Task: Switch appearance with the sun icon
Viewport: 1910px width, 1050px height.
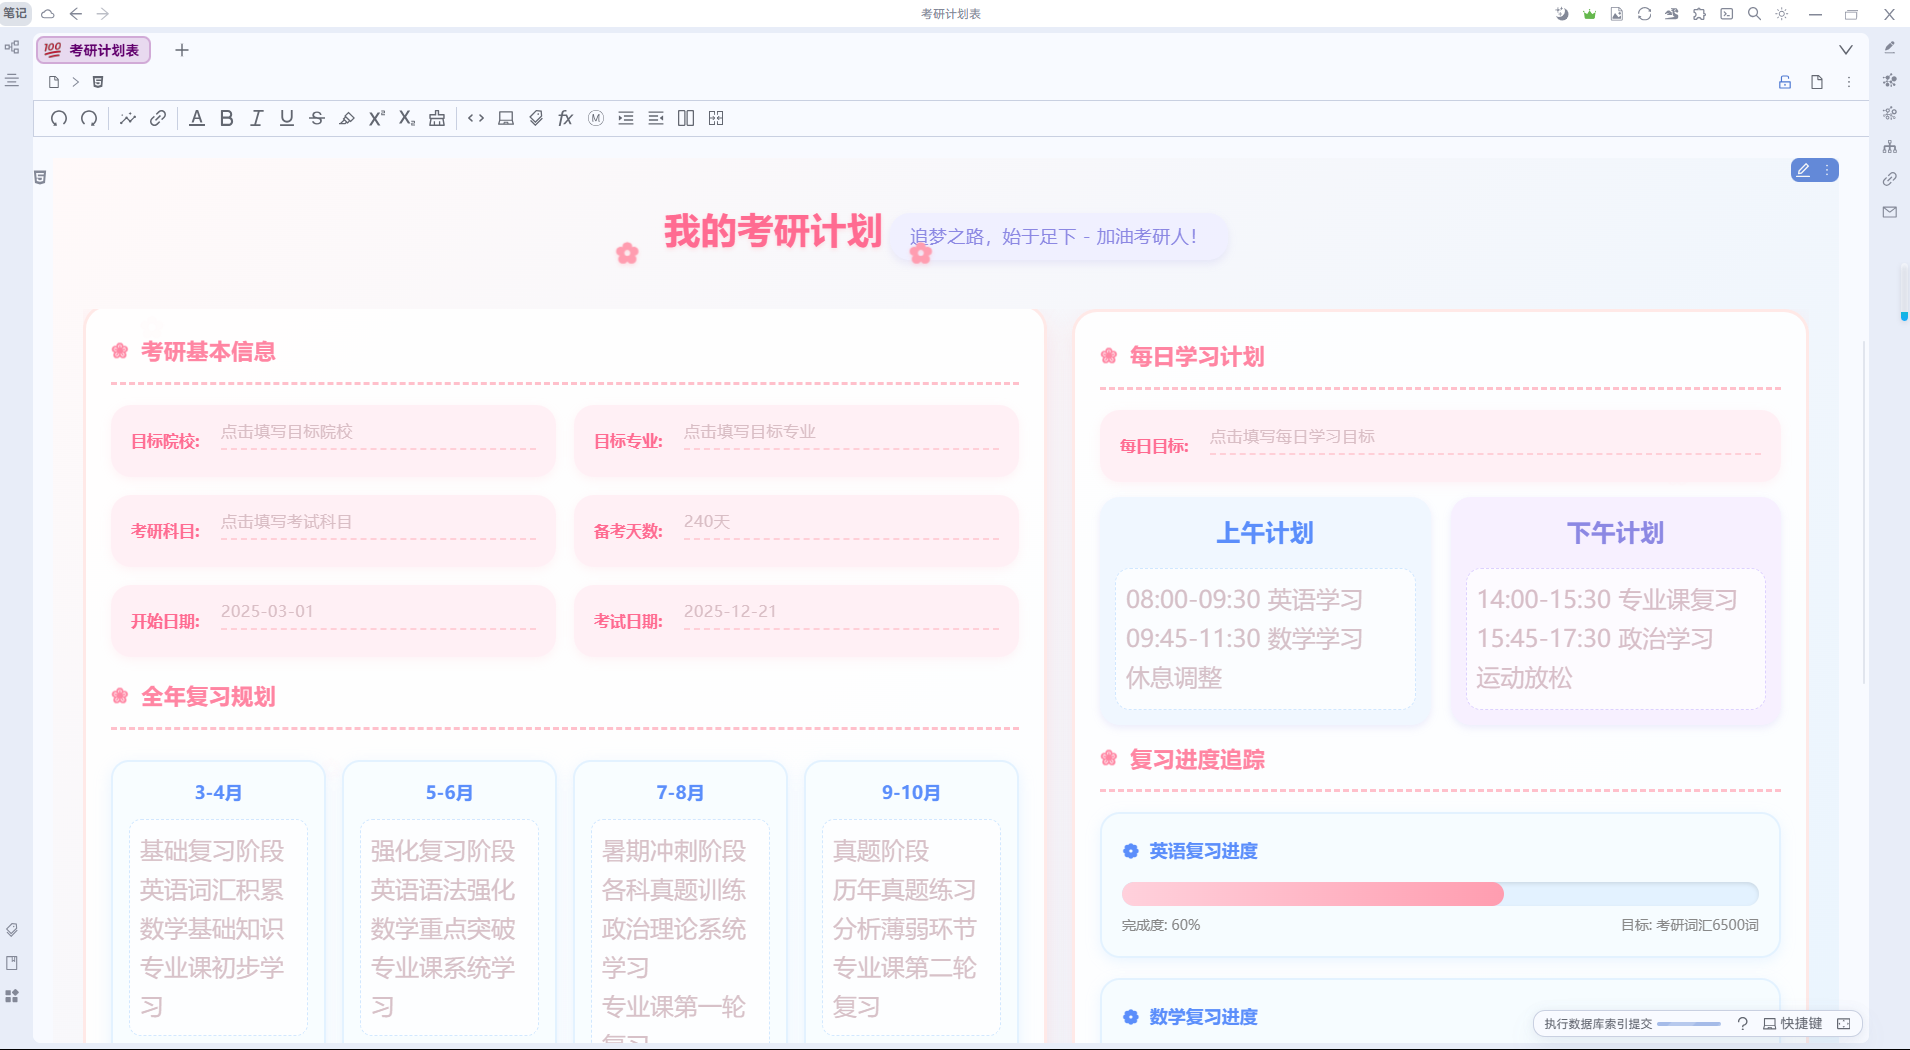Action: pyautogui.click(x=1782, y=14)
